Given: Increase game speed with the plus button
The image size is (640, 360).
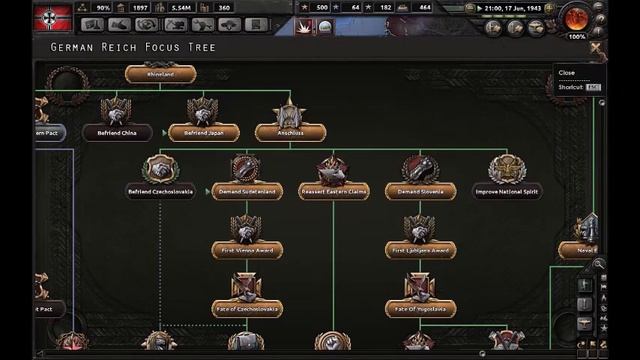Looking at the screenshot, I should 549,8.
